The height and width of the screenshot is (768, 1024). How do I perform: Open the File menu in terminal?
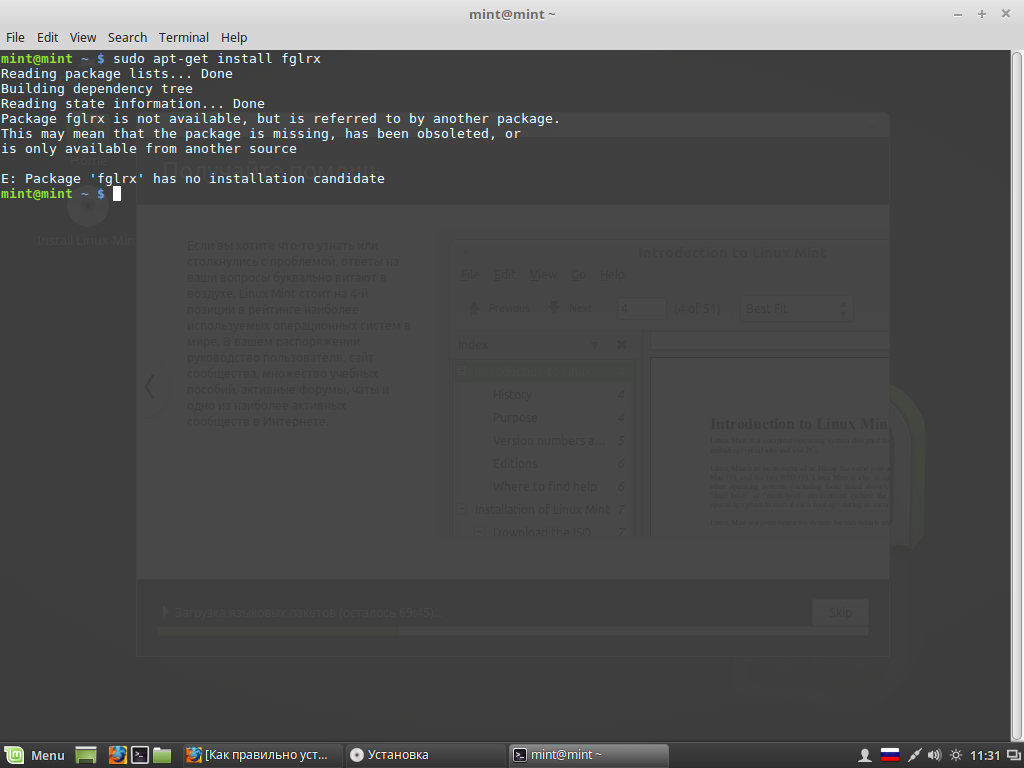point(15,37)
